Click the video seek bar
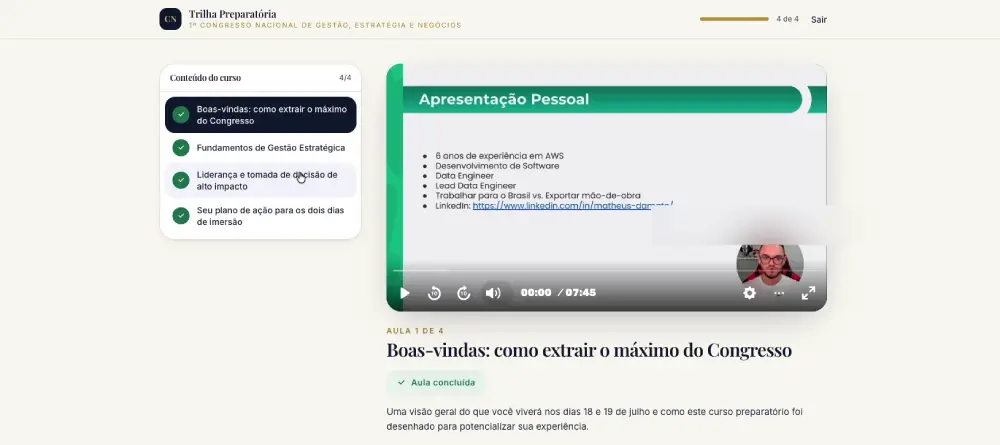The width and height of the screenshot is (1000, 445). pos(606,270)
